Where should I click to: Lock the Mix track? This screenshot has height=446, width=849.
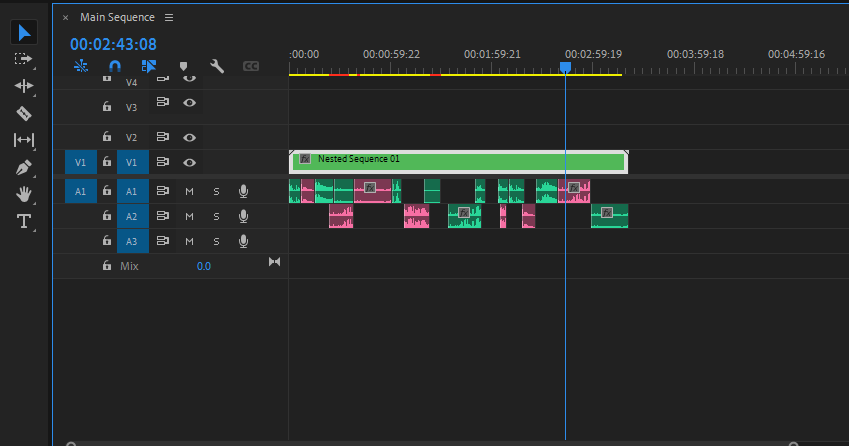pos(107,266)
